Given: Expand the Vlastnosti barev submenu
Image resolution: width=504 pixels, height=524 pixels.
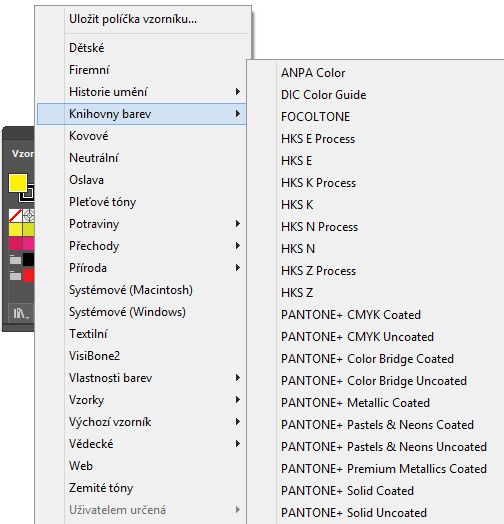Looking at the screenshot, I should [142, 378].
